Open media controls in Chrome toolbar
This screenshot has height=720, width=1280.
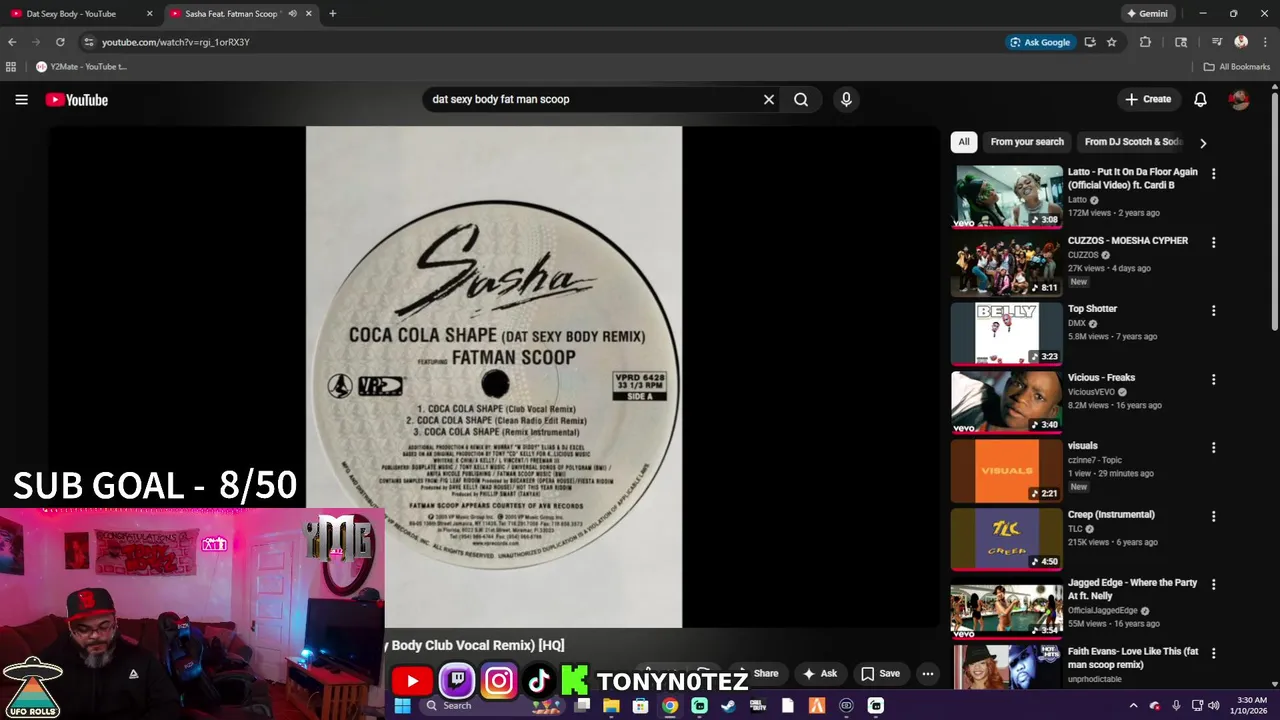pos(1217,42)
